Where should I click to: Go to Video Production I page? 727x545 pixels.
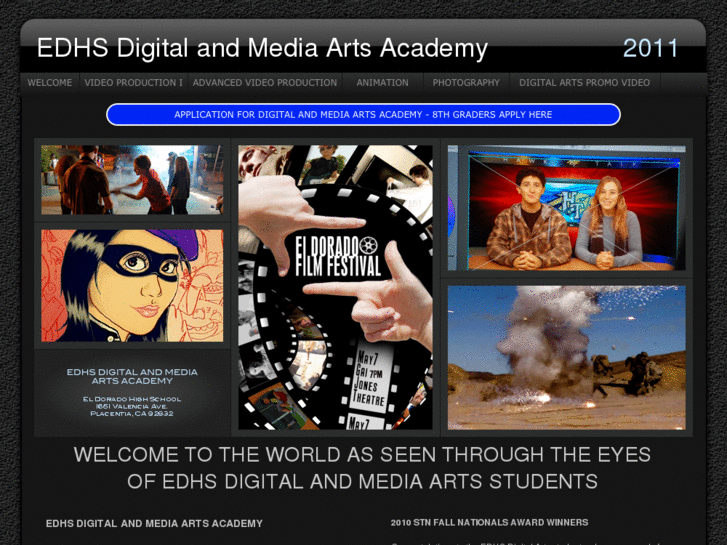pyautogui.click(x=133, y=83)
